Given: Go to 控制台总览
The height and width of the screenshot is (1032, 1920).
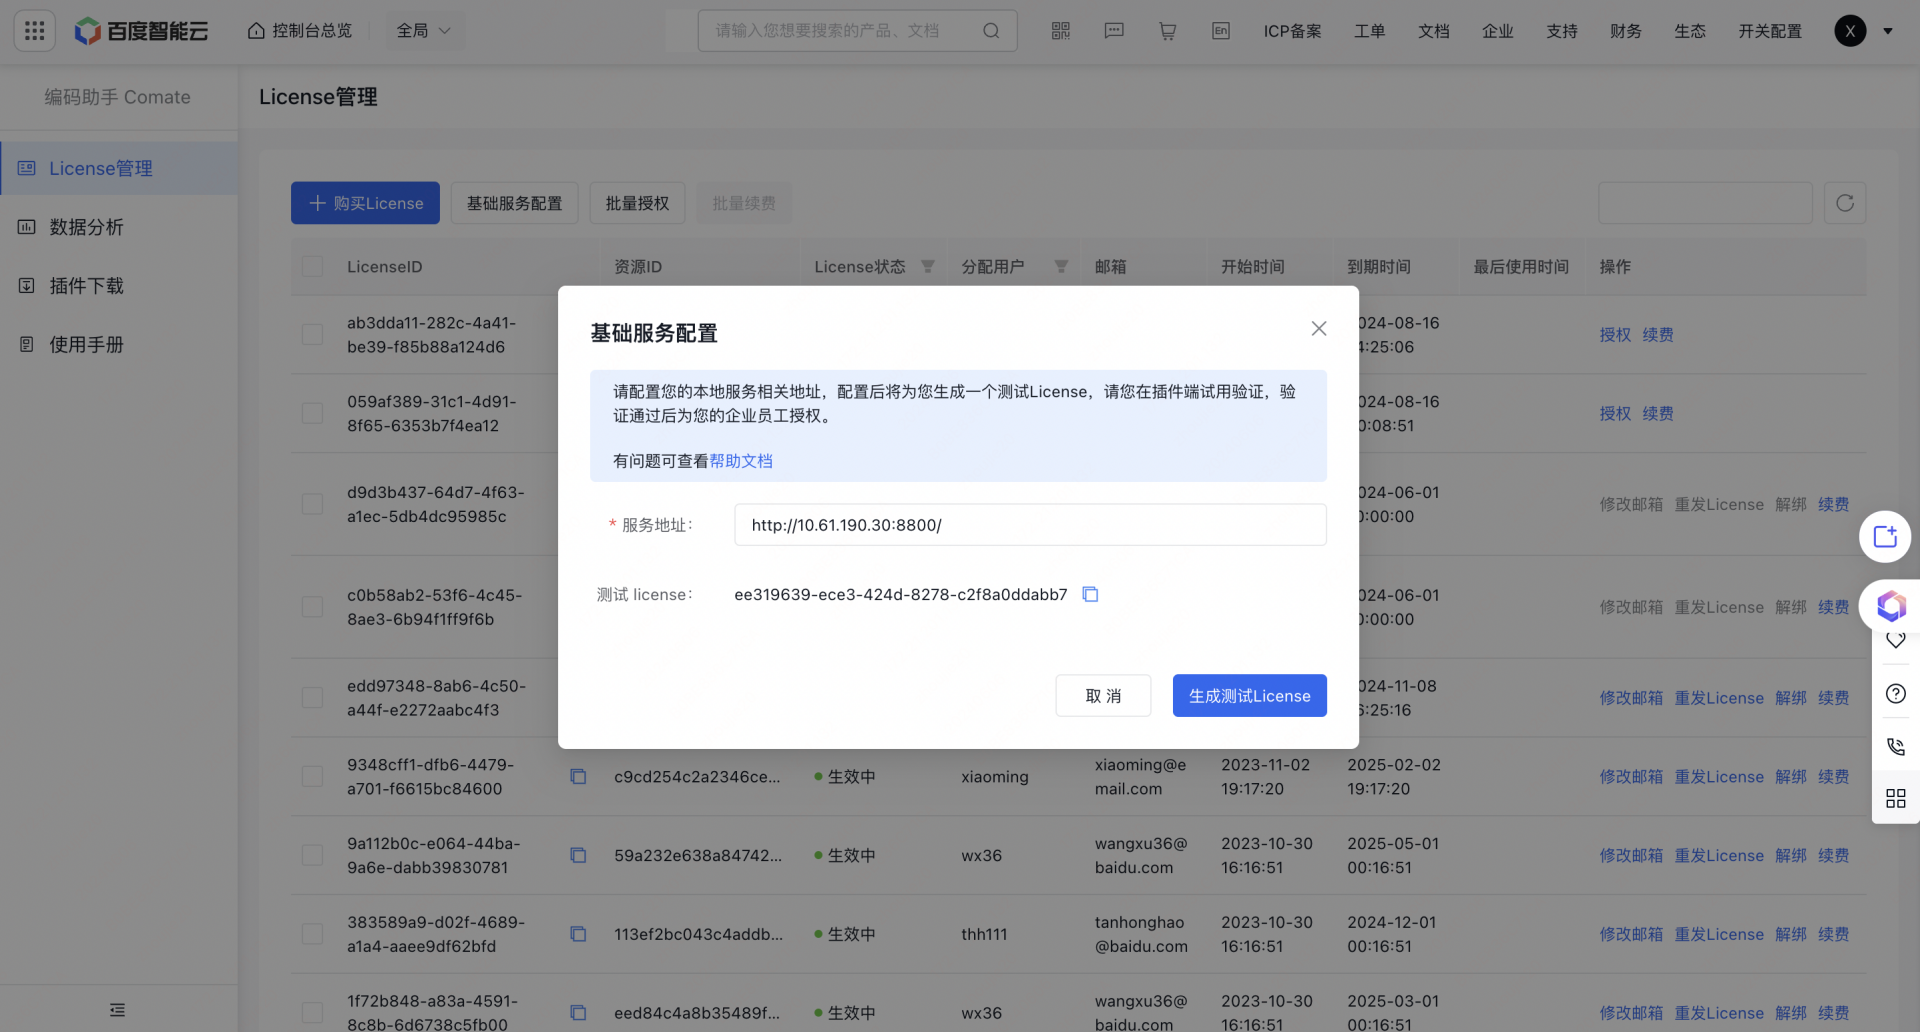Looking at the screenshot, I should (x=300, y=31).
